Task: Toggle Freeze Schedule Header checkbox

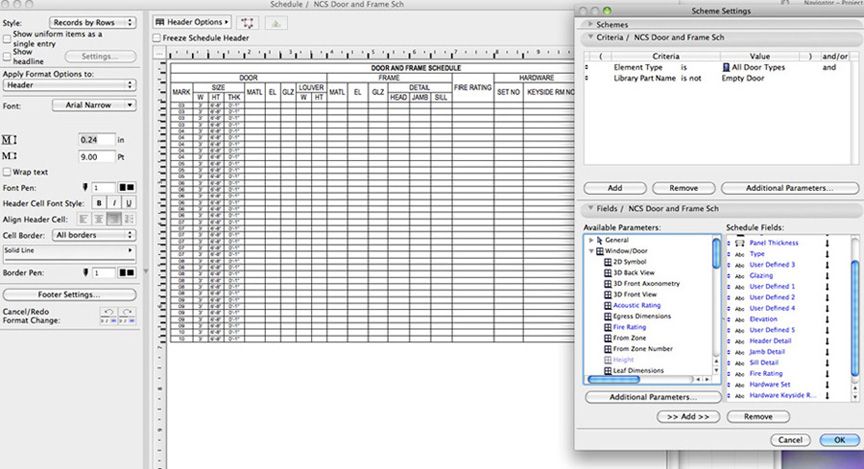Action: coord(157,38)
